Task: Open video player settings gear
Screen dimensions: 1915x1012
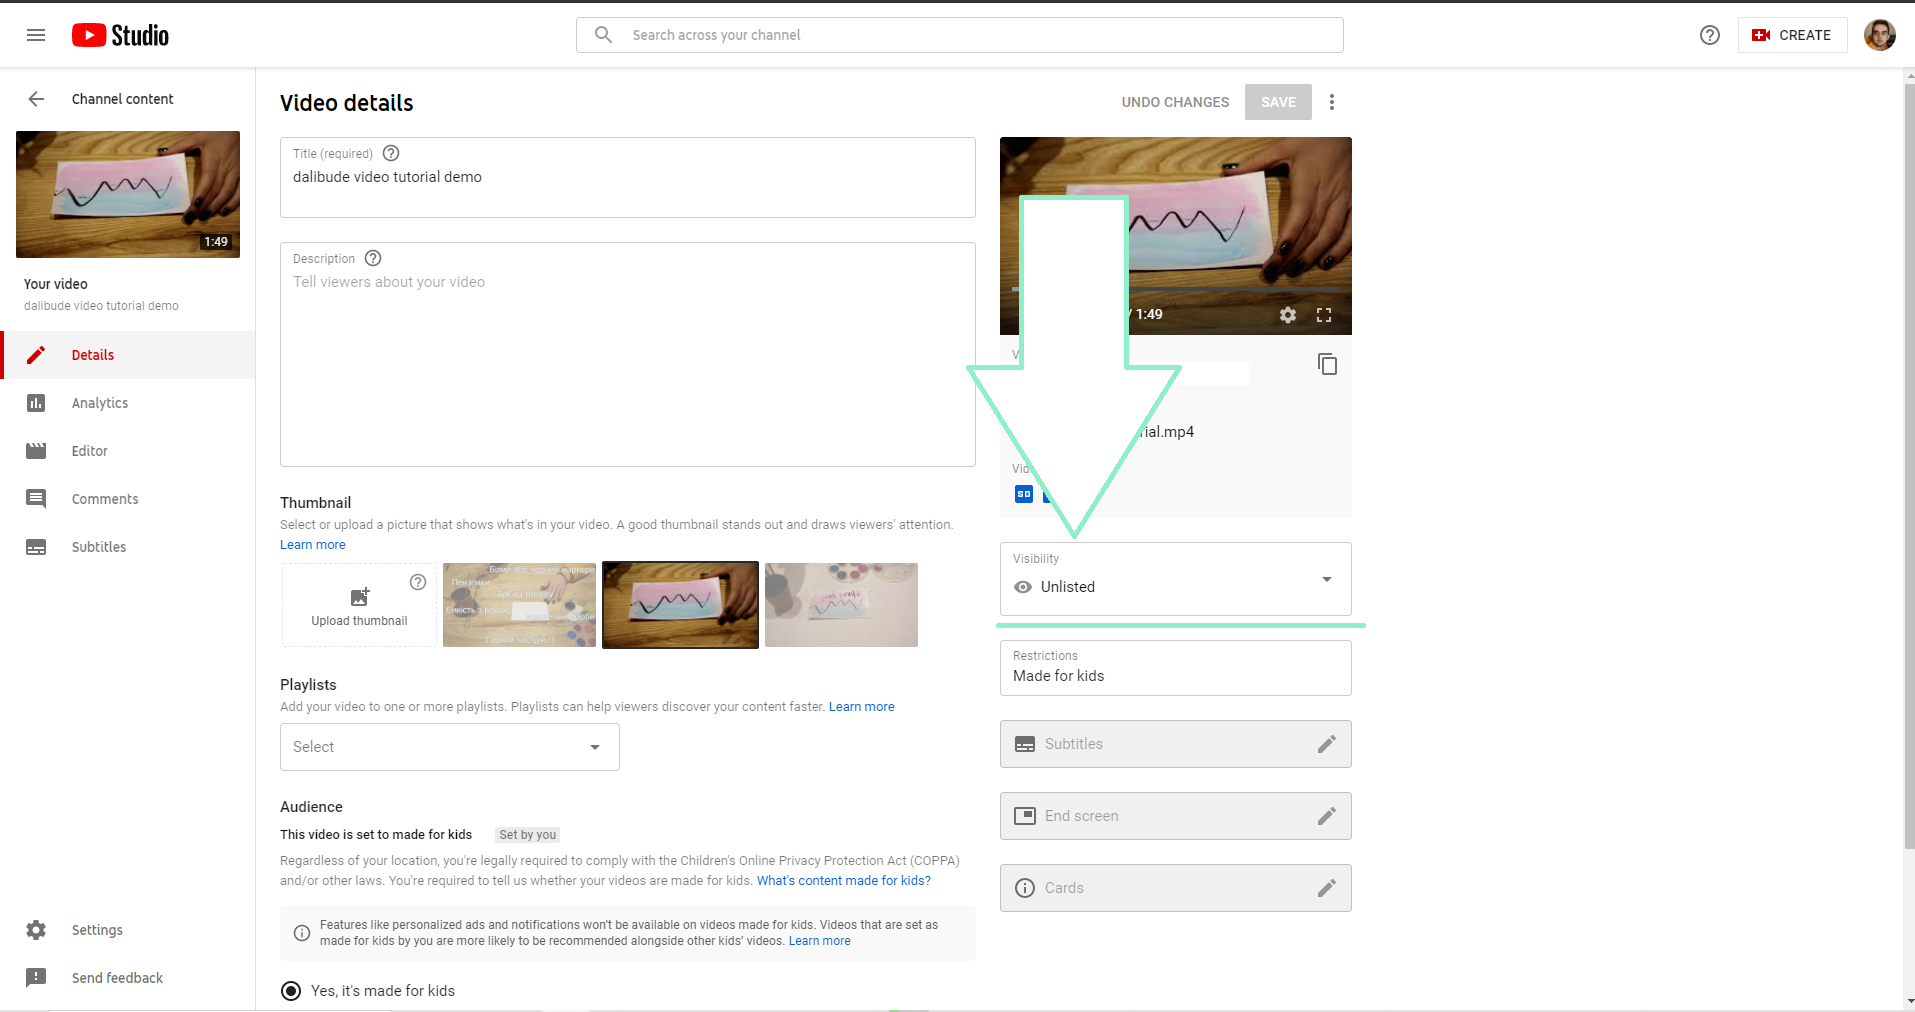Action: [x=1288, y=315]
